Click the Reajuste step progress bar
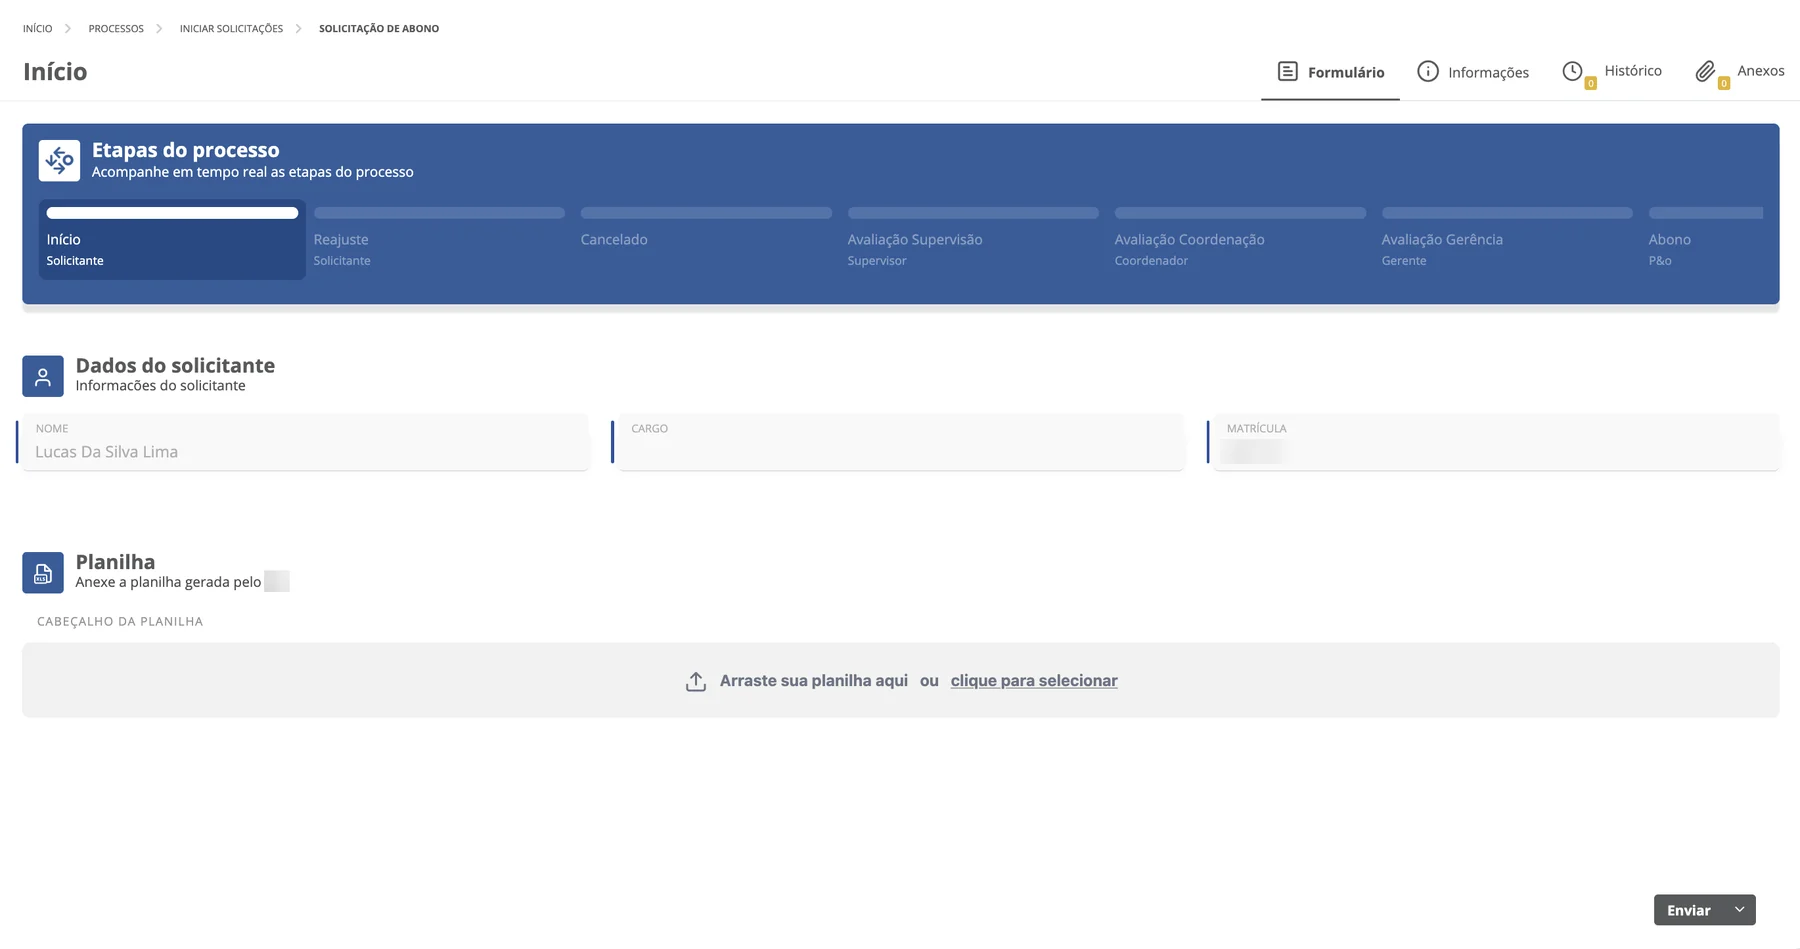 click(439, 213)
